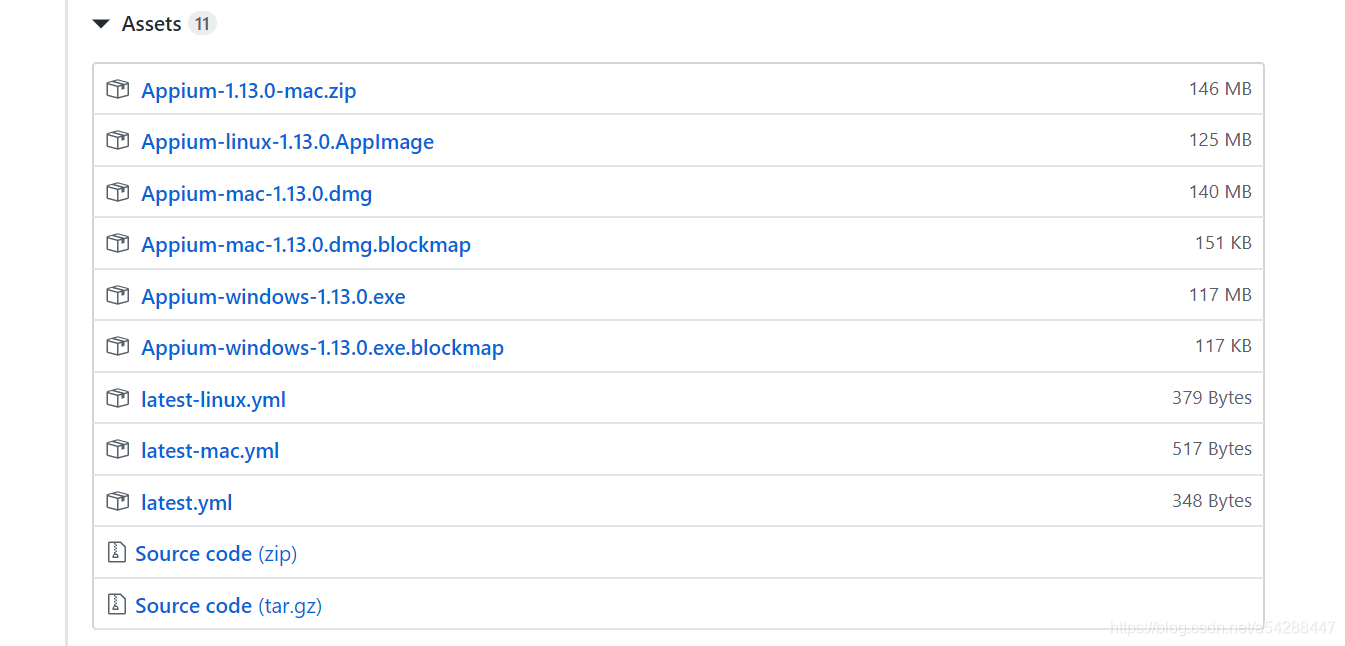Viewport: 1345px width, 646px height.
Task: Download Appium-1.13.0-mac.zip
Action: [x=249, y=91]
